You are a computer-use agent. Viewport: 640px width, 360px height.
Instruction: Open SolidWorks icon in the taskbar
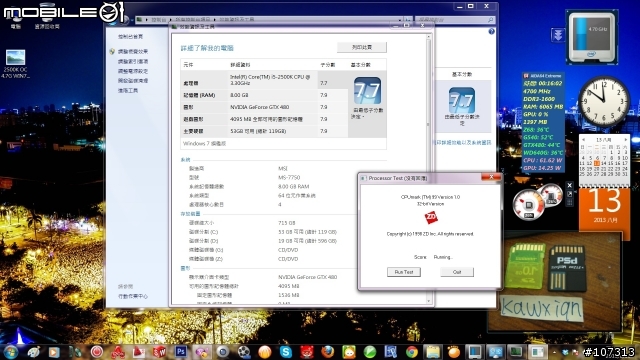[x=159, y=351]
